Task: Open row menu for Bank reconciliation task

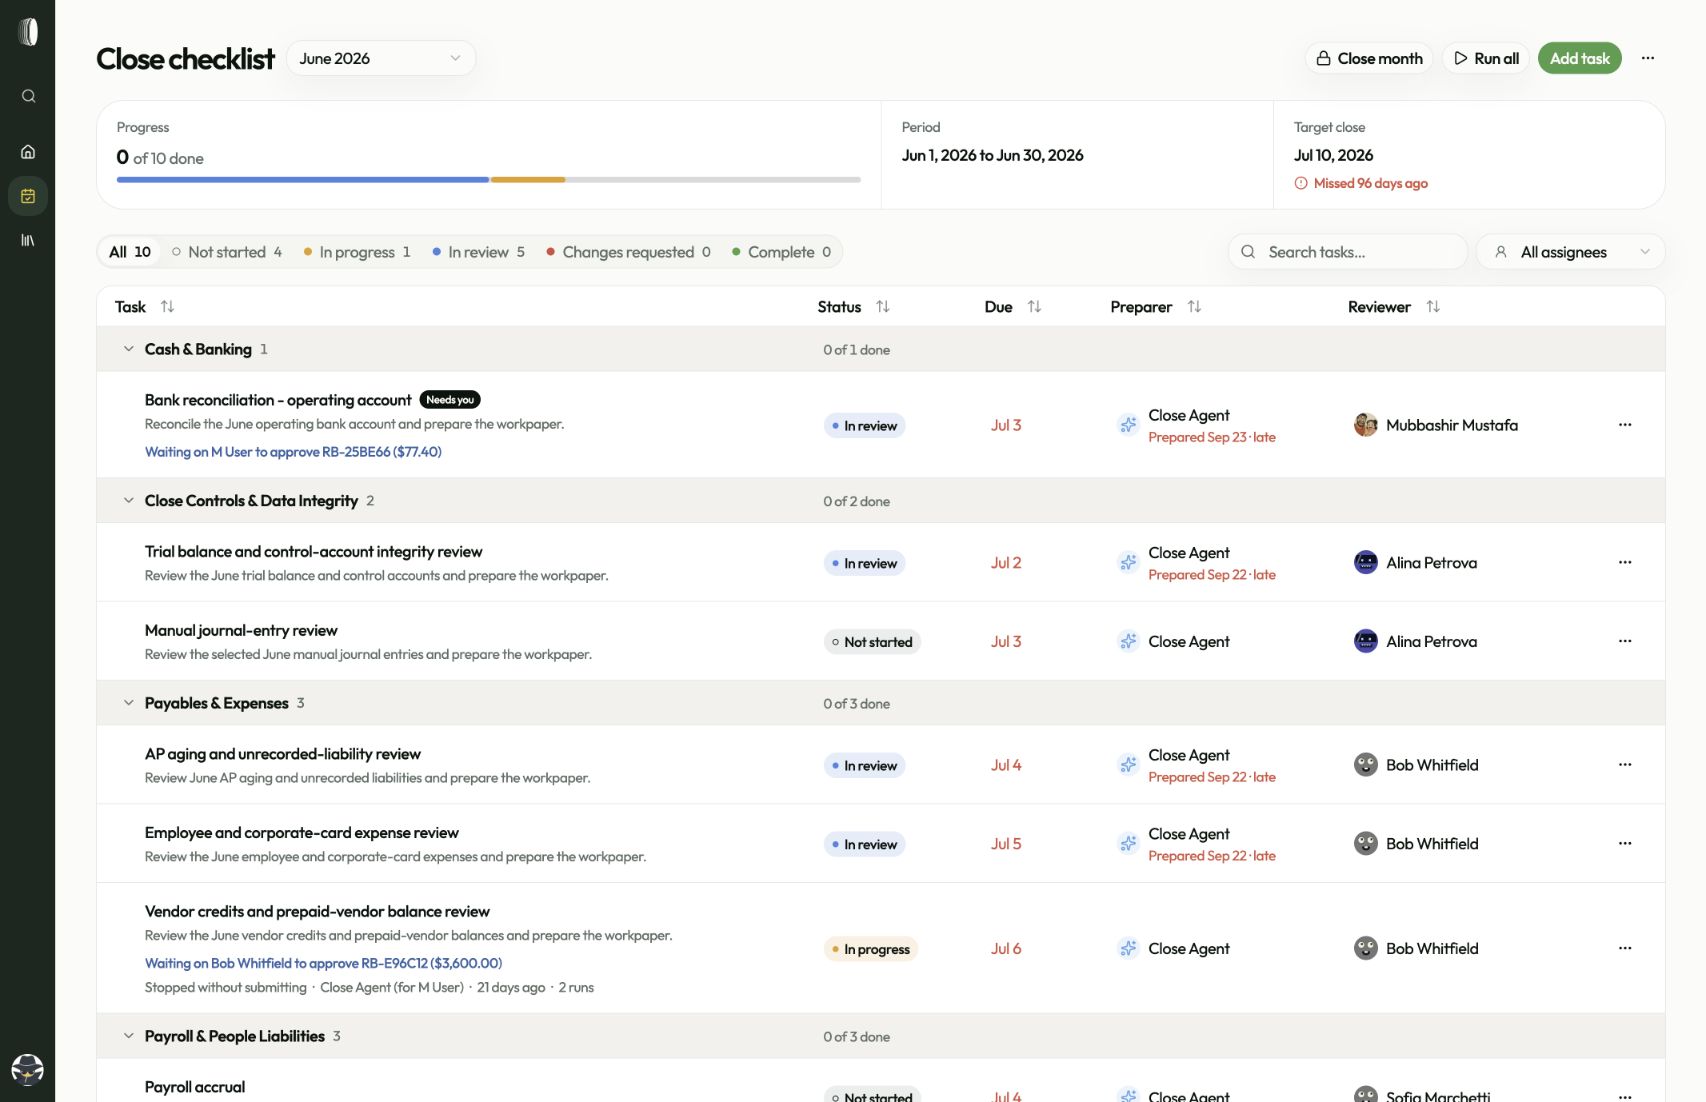Action: pyautogui.click(x=1625, y=425)
